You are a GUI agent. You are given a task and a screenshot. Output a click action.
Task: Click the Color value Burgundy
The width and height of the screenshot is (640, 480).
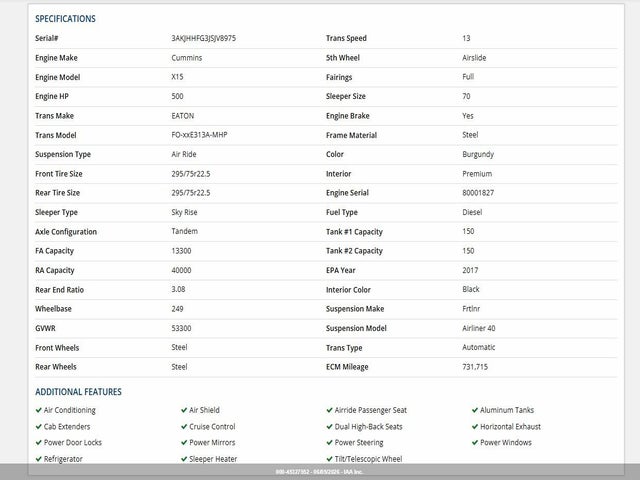pos(478,154)
